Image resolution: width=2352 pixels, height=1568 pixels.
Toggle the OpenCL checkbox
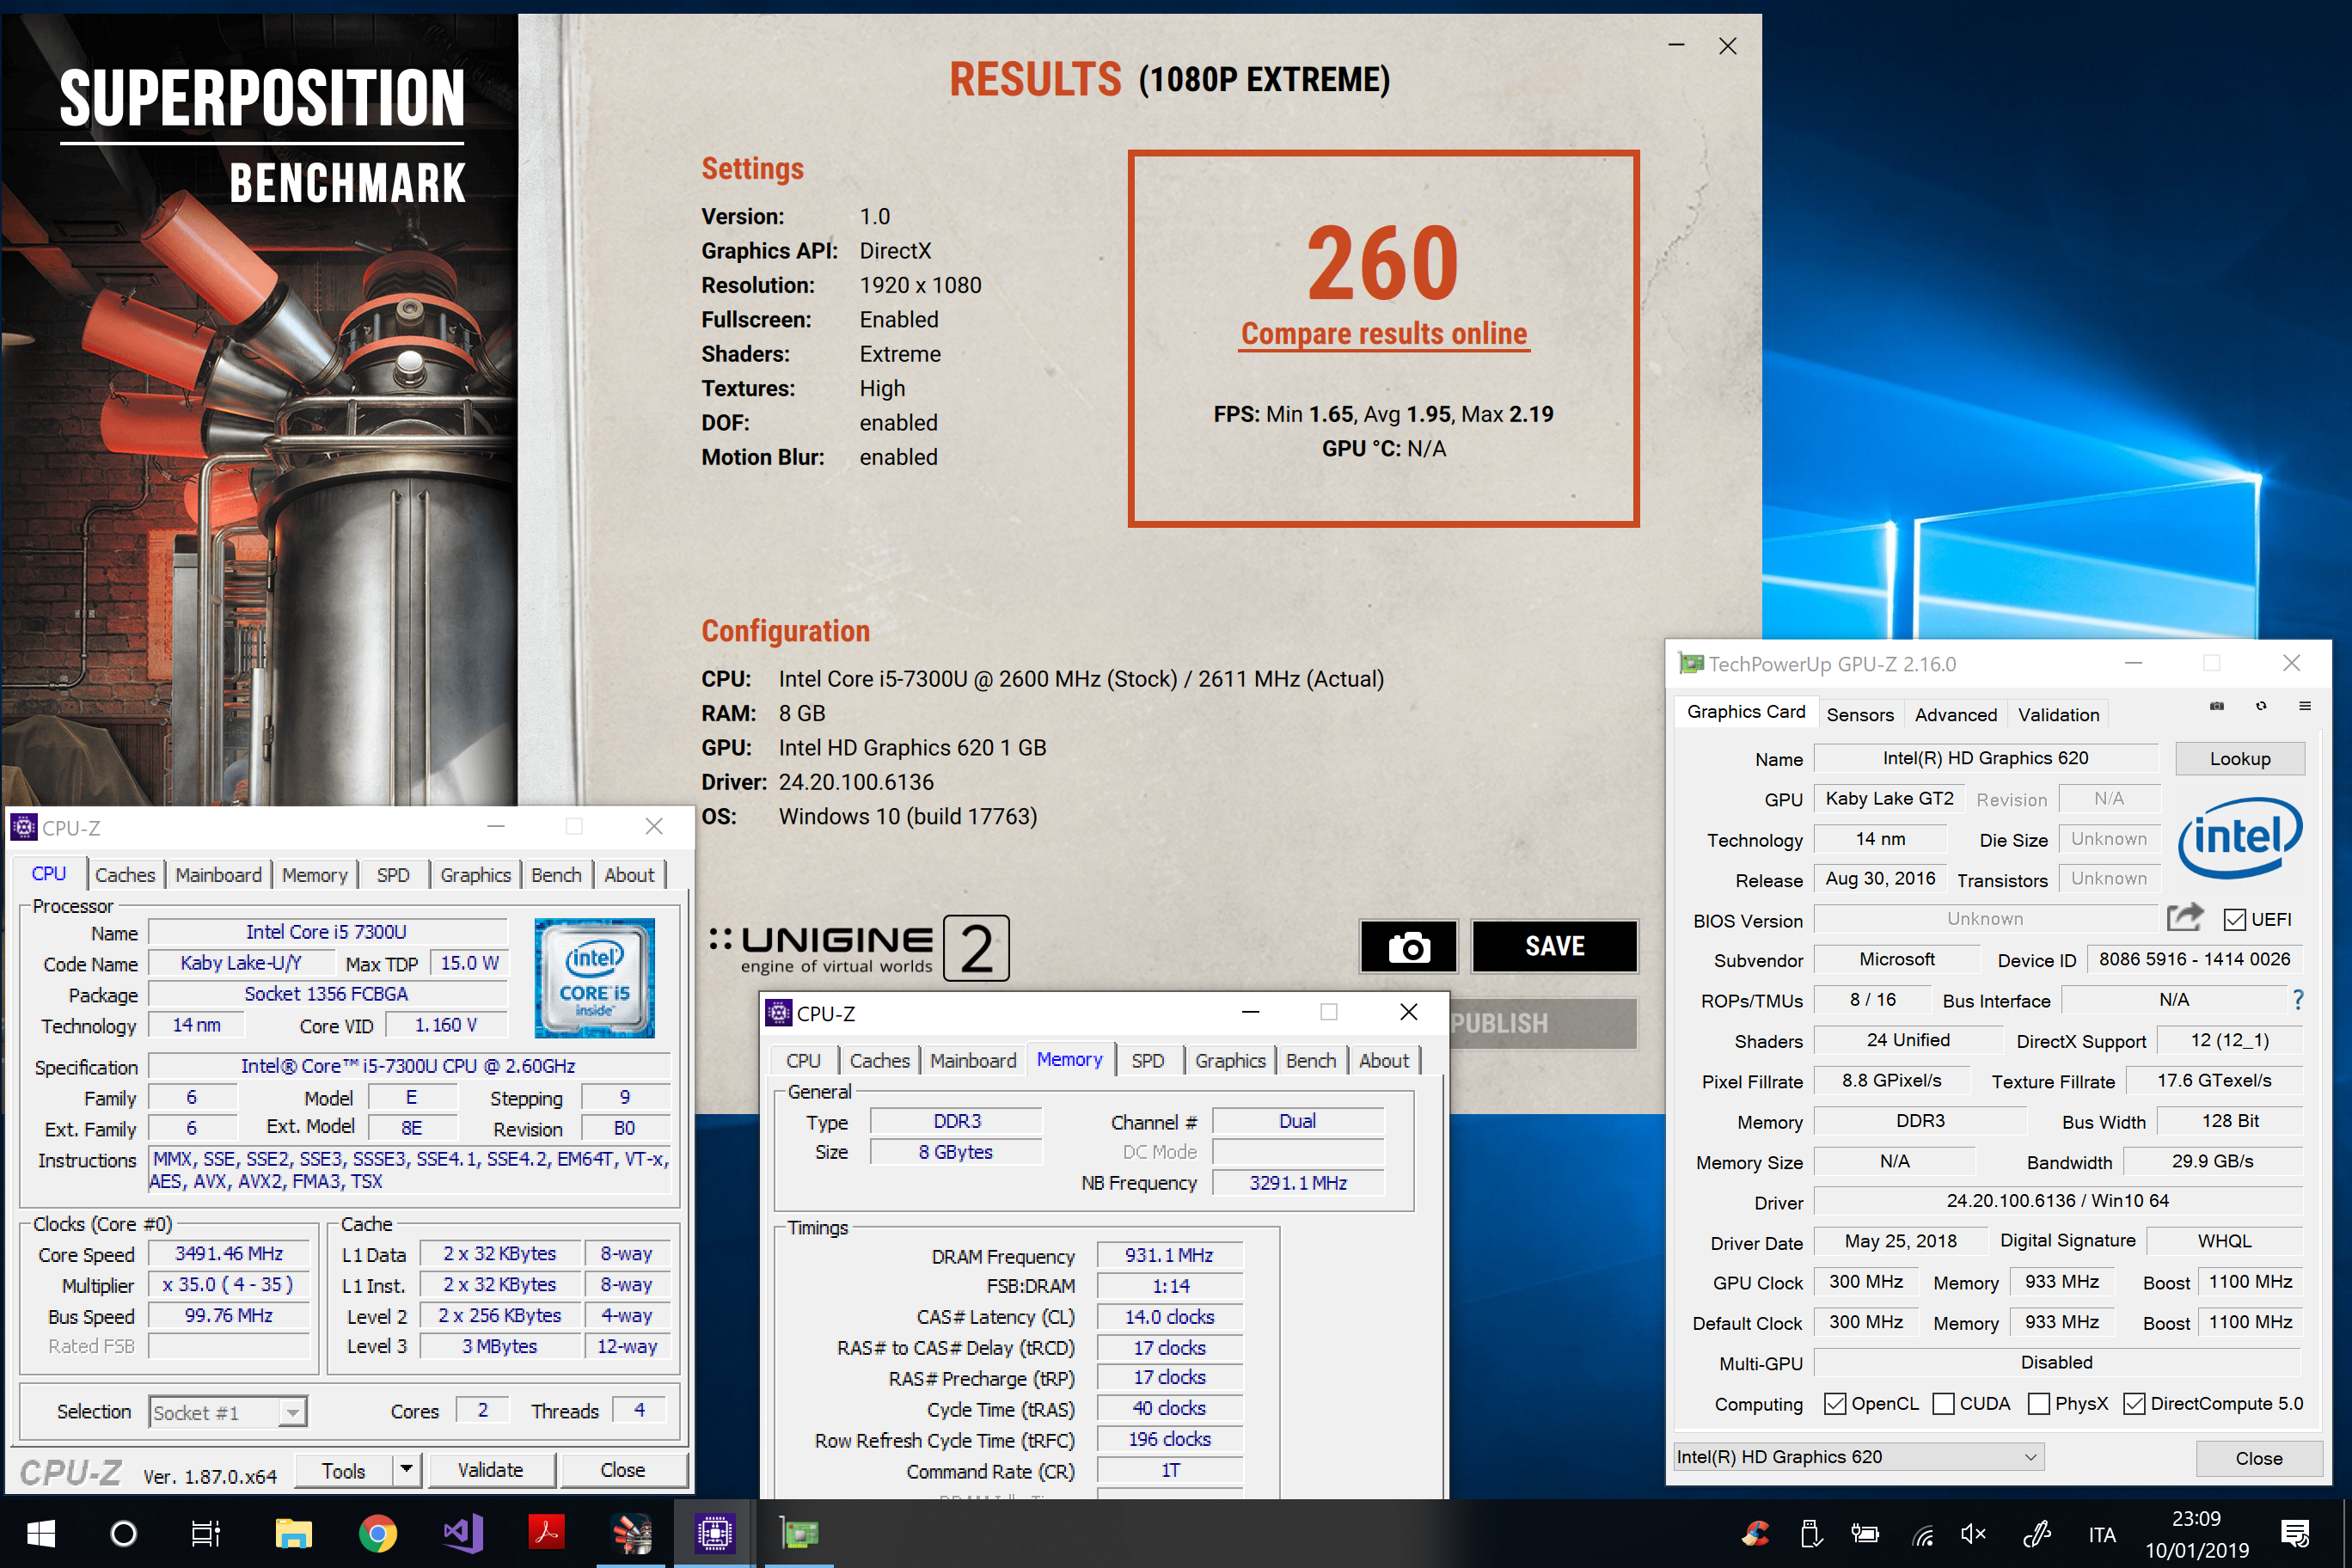1835,1403
